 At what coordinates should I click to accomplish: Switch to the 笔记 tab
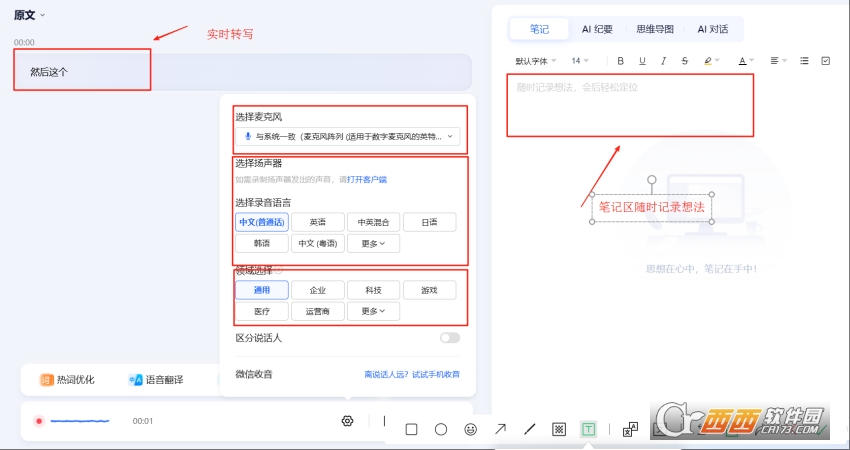coord(539,29)
